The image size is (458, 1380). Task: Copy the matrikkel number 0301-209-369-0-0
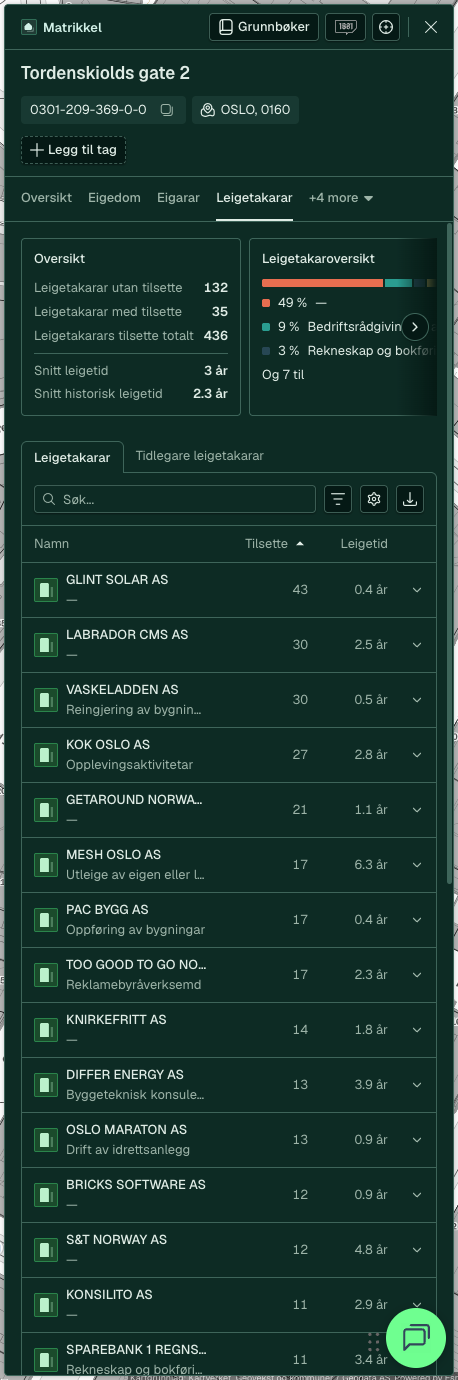[167, 109]
